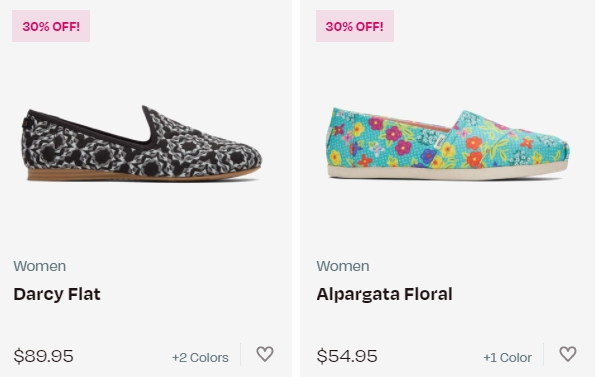Expand the +1 Color option for Alpargata Floral
This screenshot has width=605, height=377.
click(x=507, y=357)
